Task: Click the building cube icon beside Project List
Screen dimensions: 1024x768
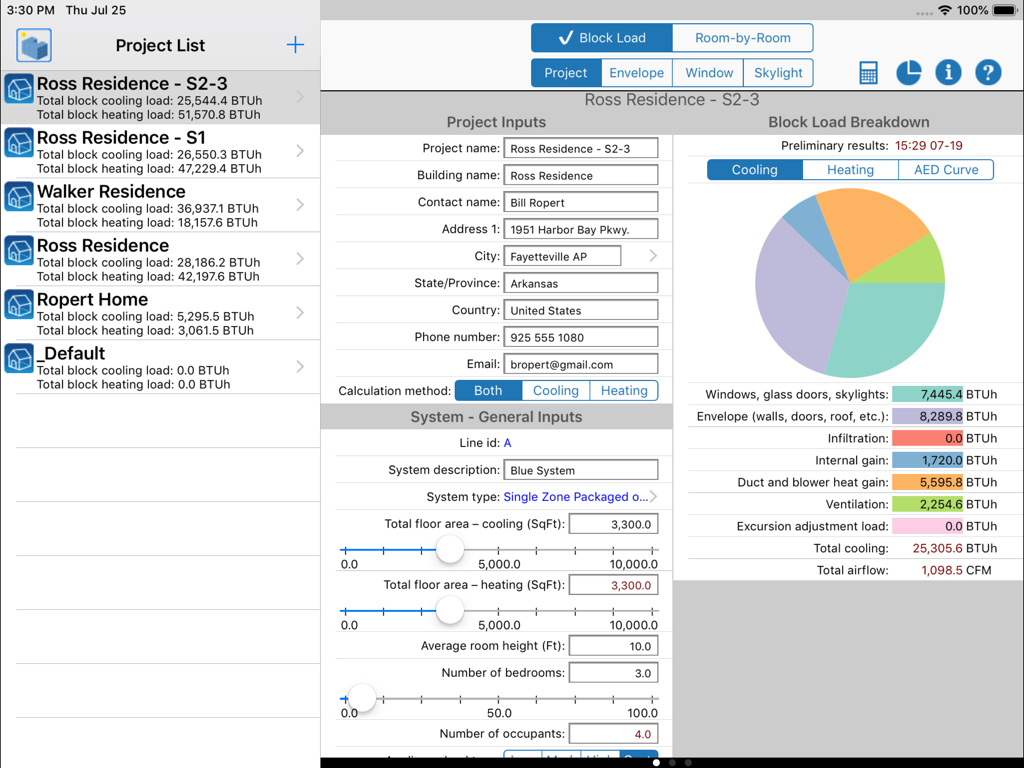Action: pyautogui.click(x=33, y=44)
